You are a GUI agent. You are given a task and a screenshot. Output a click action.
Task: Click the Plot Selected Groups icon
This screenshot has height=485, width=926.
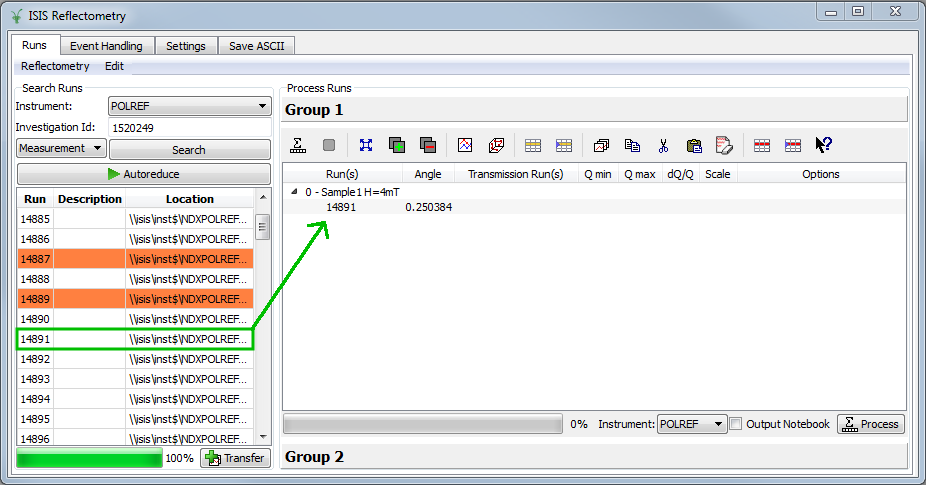click(x=496, y=145)
